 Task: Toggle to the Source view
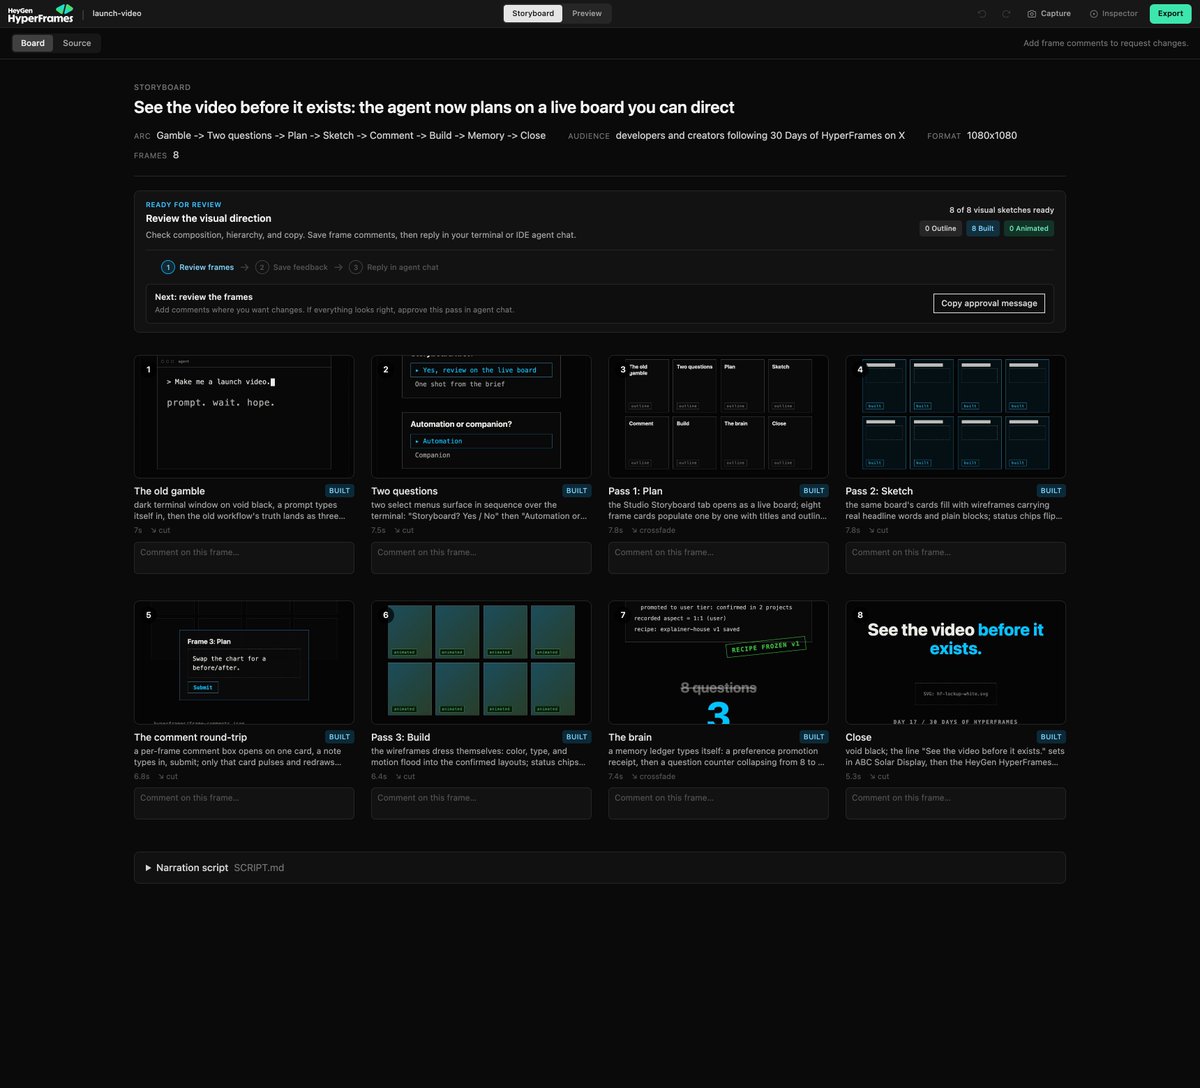(x=77, y=43)
